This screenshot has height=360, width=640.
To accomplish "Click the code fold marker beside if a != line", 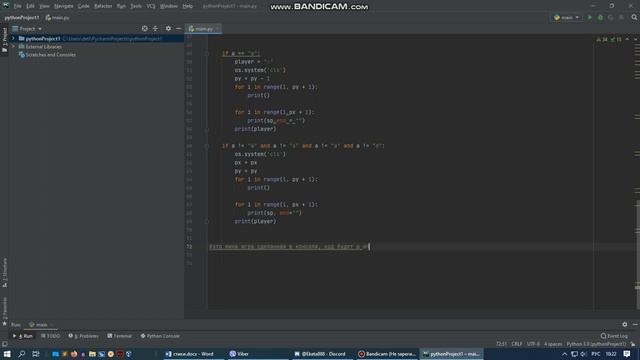I will (207, 146).
